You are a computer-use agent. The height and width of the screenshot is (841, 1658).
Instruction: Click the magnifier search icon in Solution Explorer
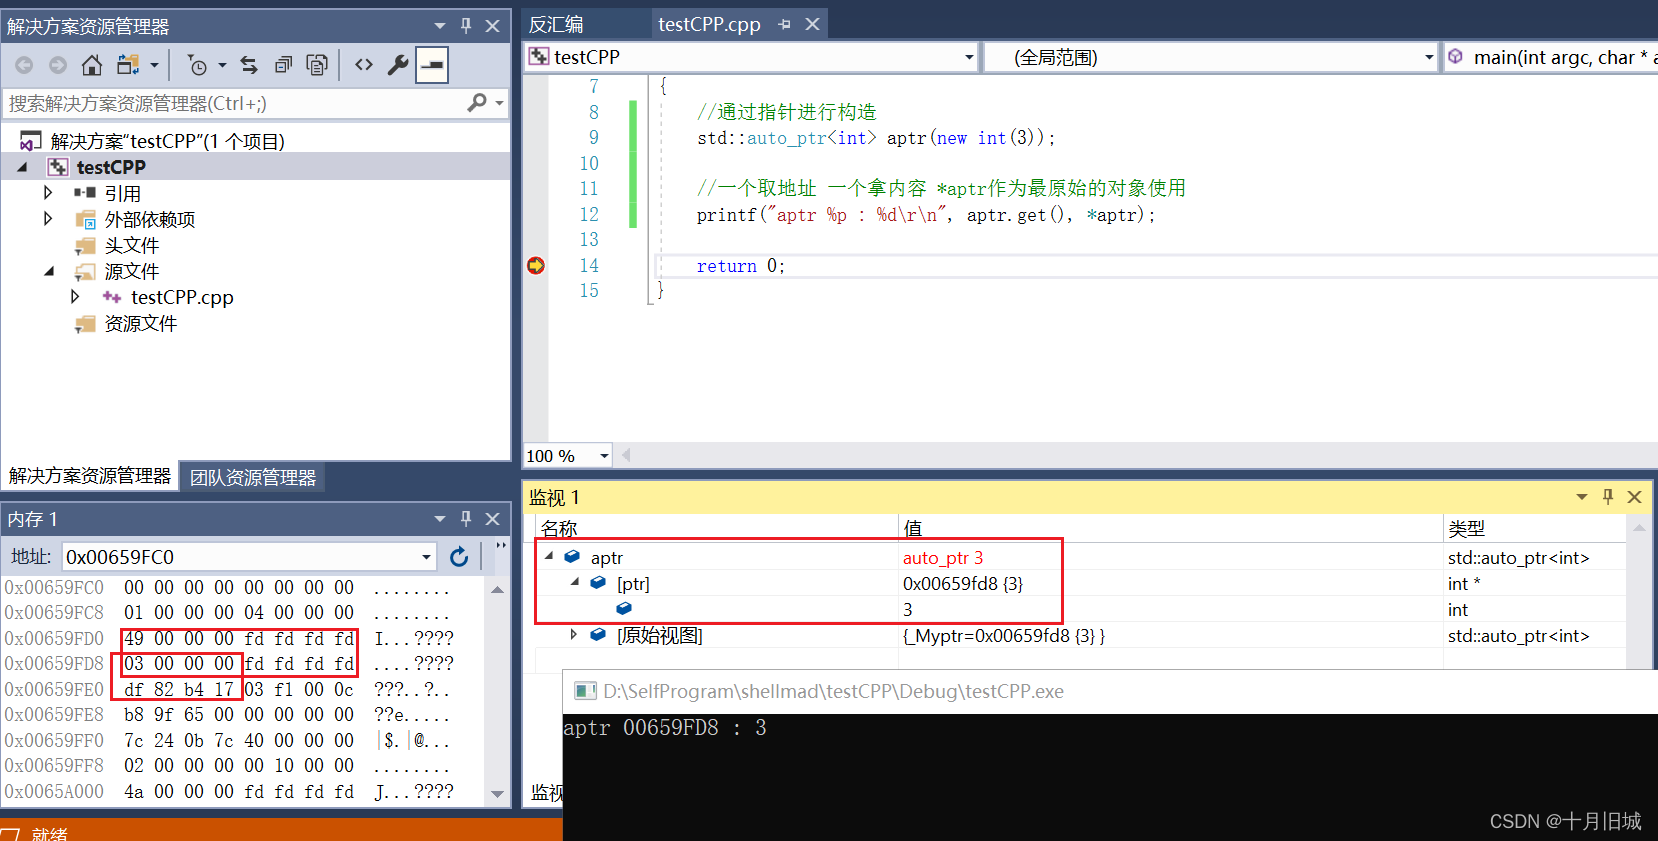tap(477, 103)
